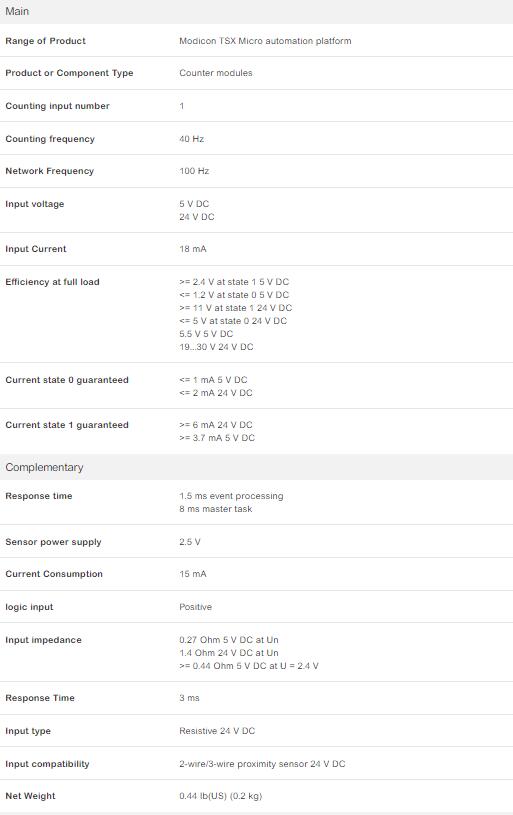Select the >= 3.7 mA 5 V DC value
Viewport: 513px width, 815px height.
click(217, 438)
